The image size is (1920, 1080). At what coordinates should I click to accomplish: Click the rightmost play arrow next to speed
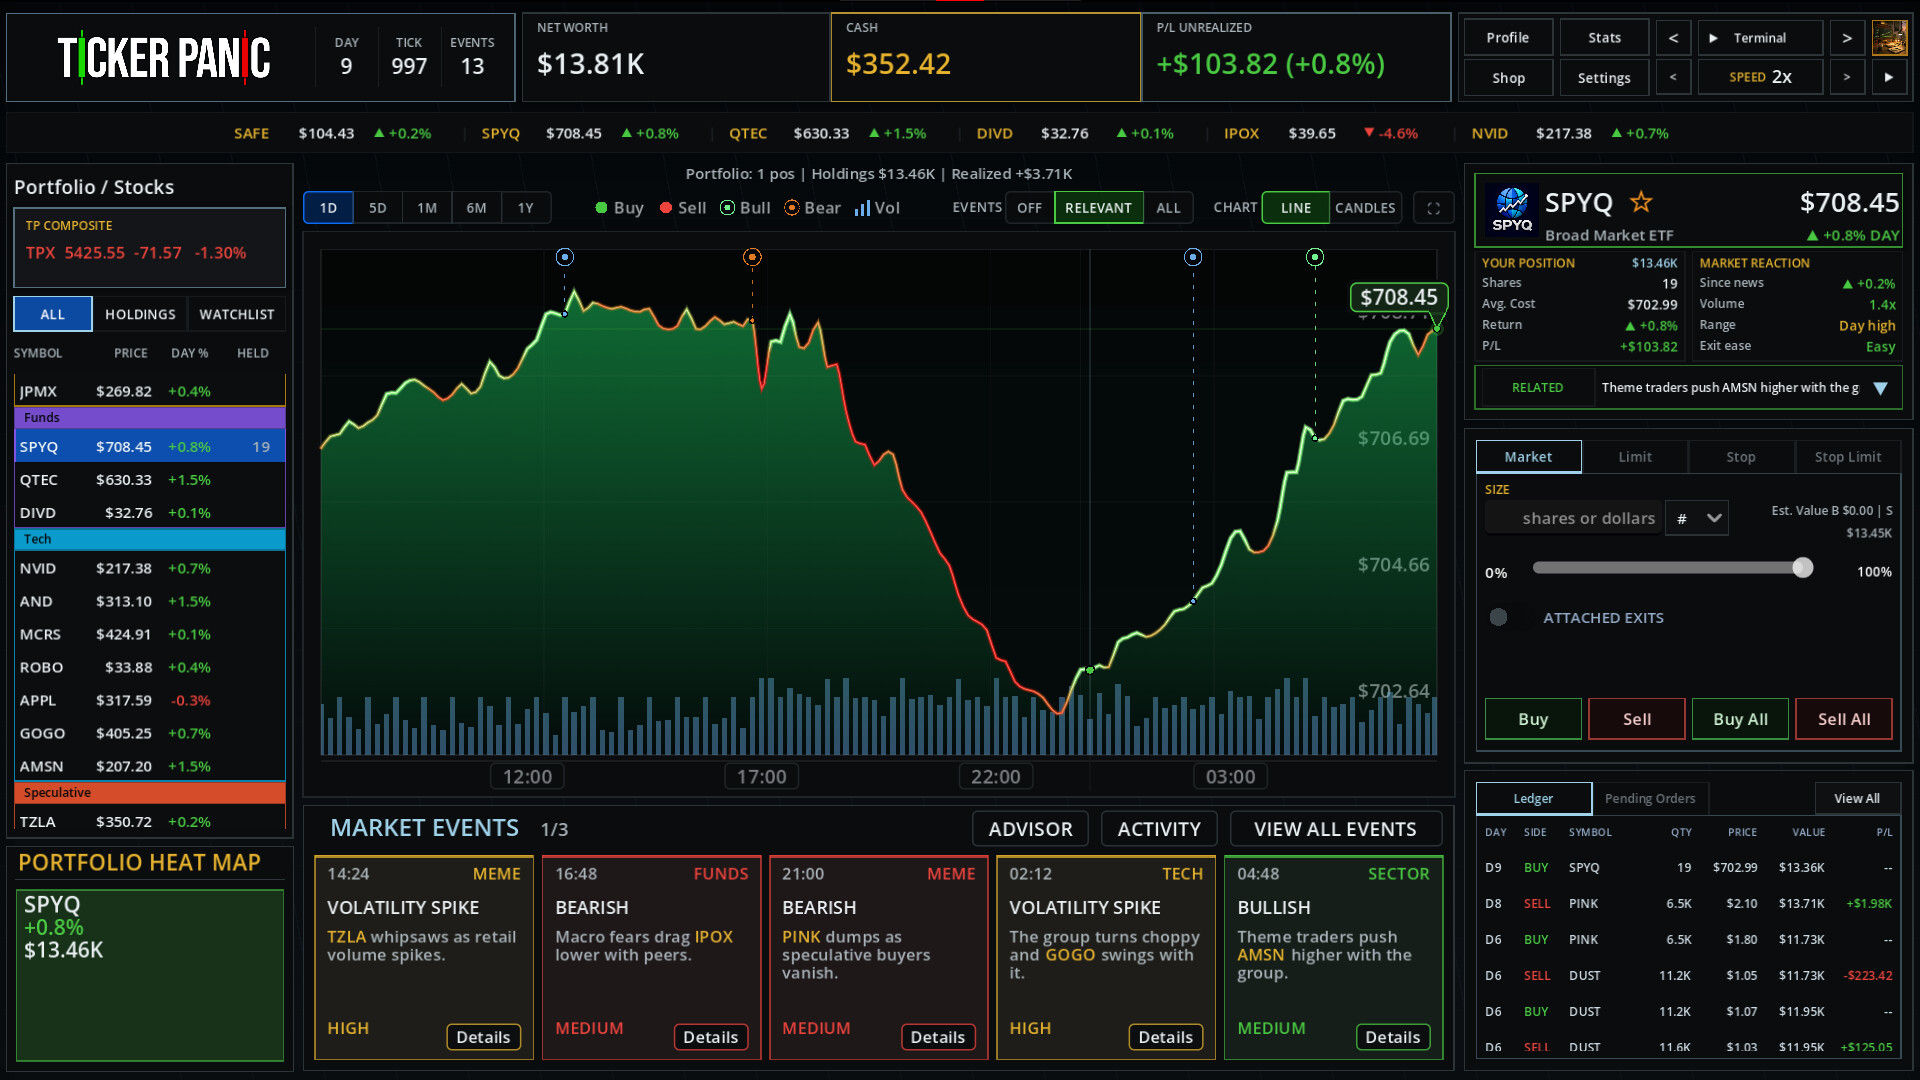(1889, 77)
